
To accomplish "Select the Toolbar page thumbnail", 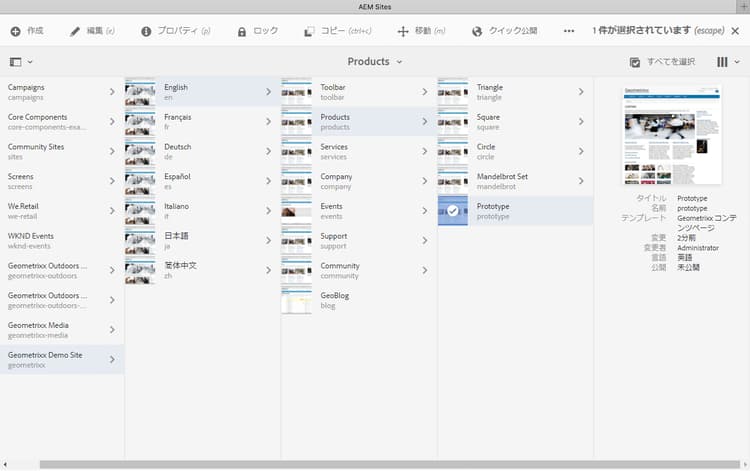I will (x=297, y=92).
